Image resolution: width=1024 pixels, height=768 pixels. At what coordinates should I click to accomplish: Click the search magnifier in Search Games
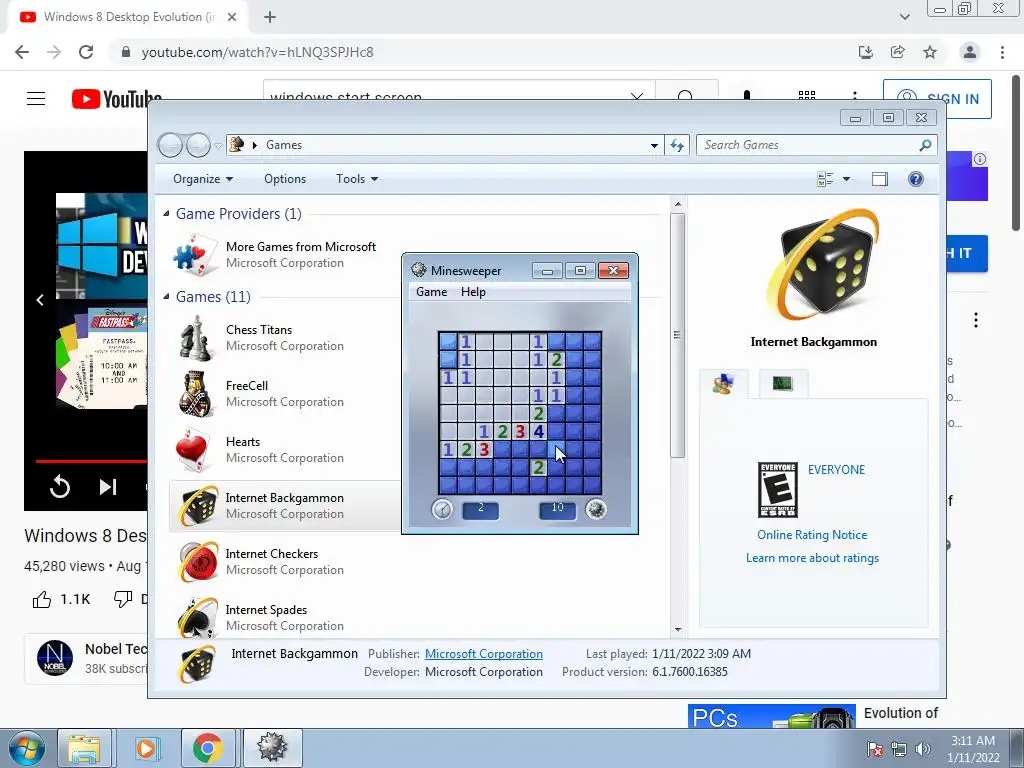point(925,145)
